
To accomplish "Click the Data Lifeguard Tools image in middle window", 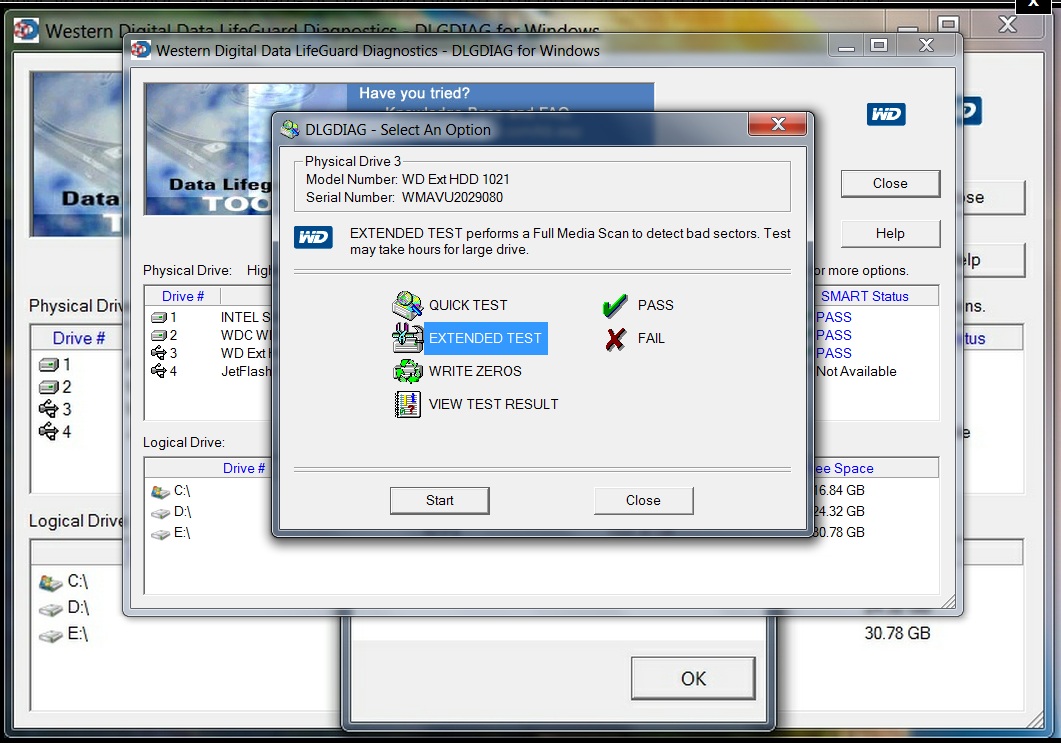I will (x=208, y=149).
